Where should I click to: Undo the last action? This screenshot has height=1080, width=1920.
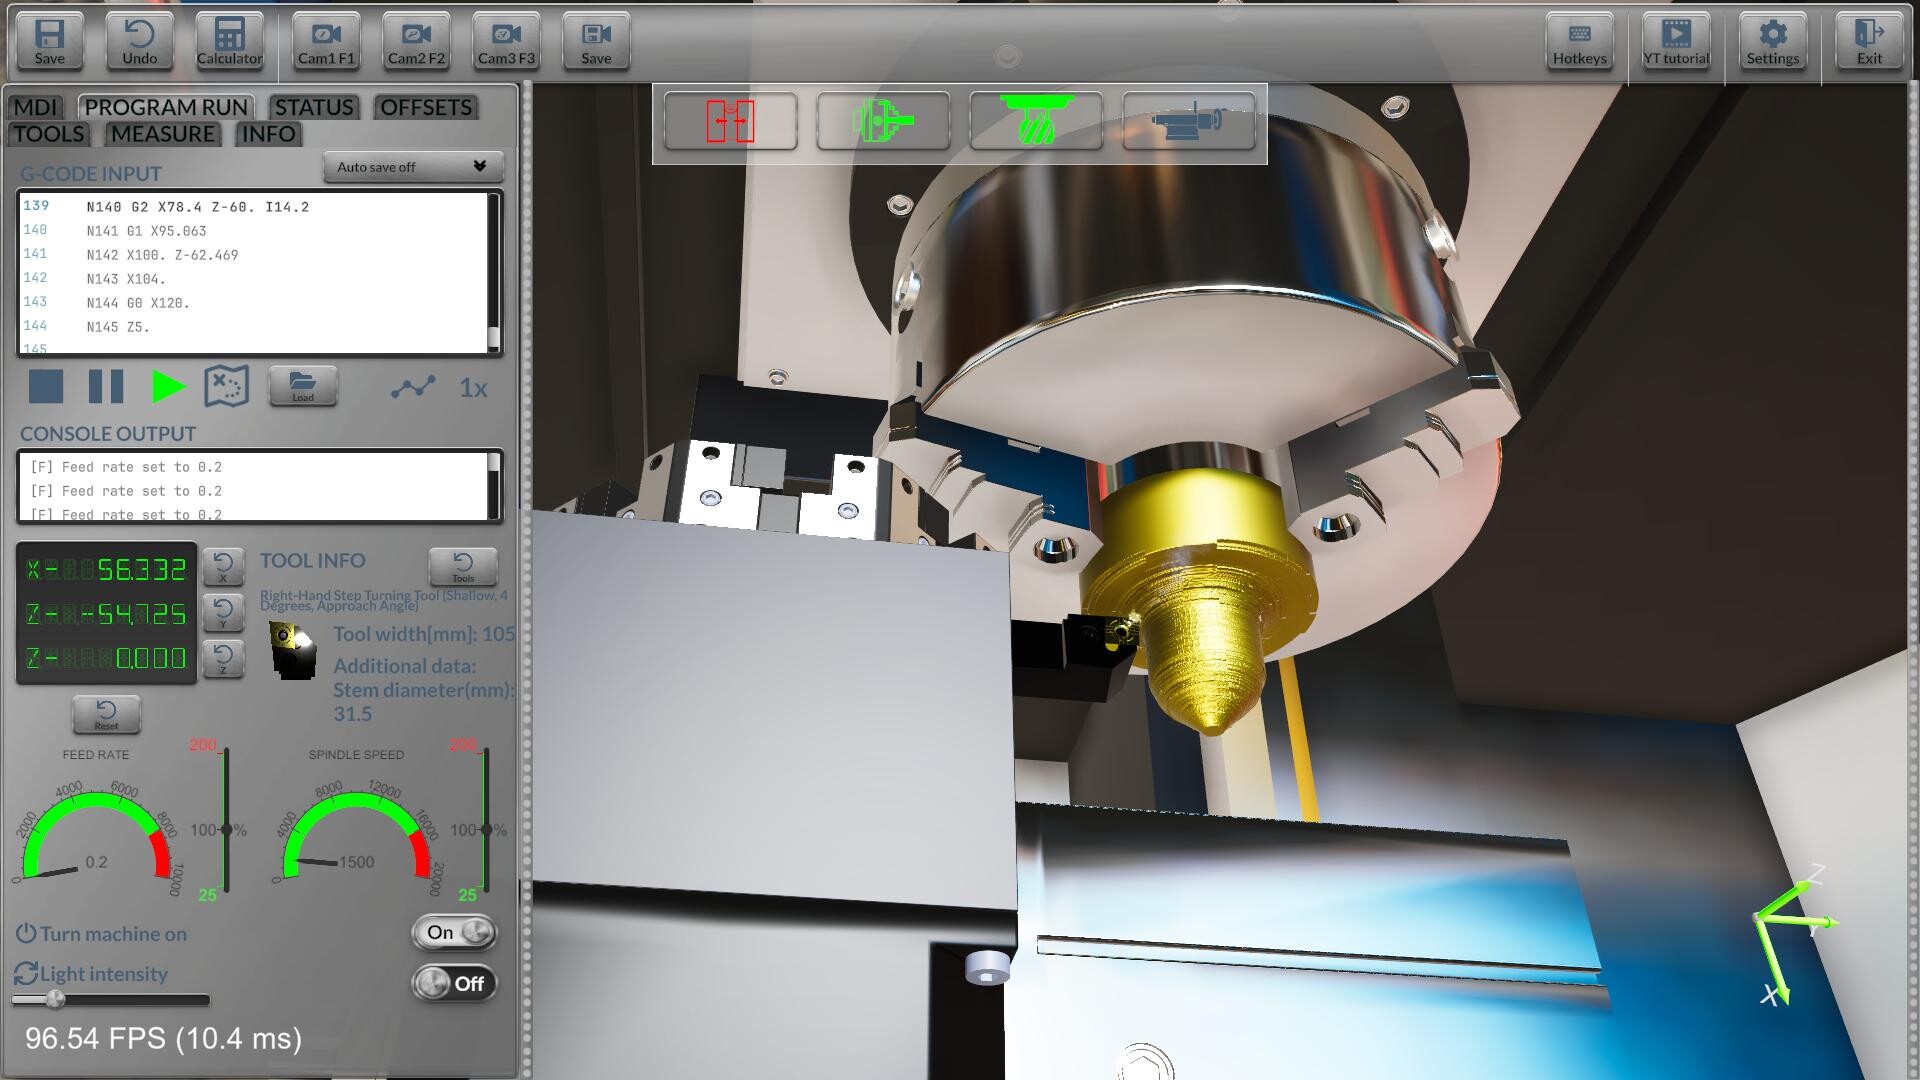(138, 42)
